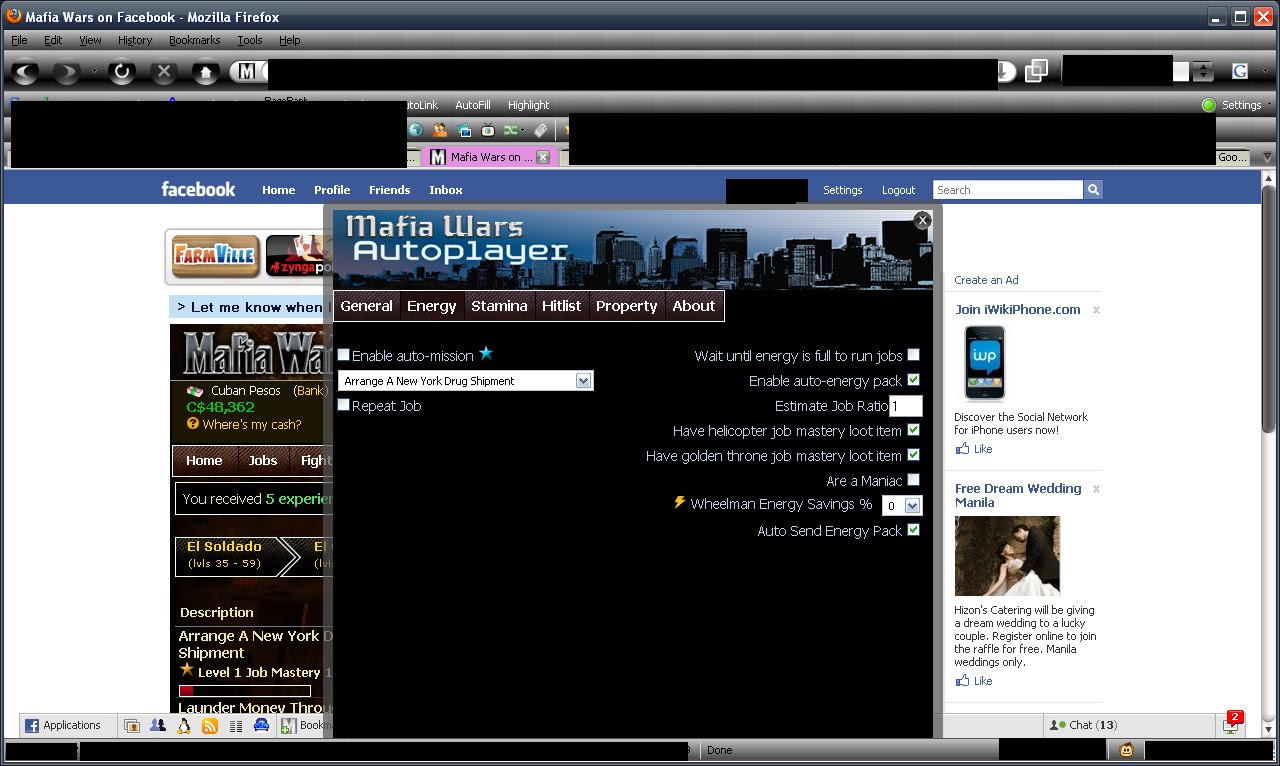Open the job selection dropdown
Screen dimensions: 1280x766
[466, 381]
